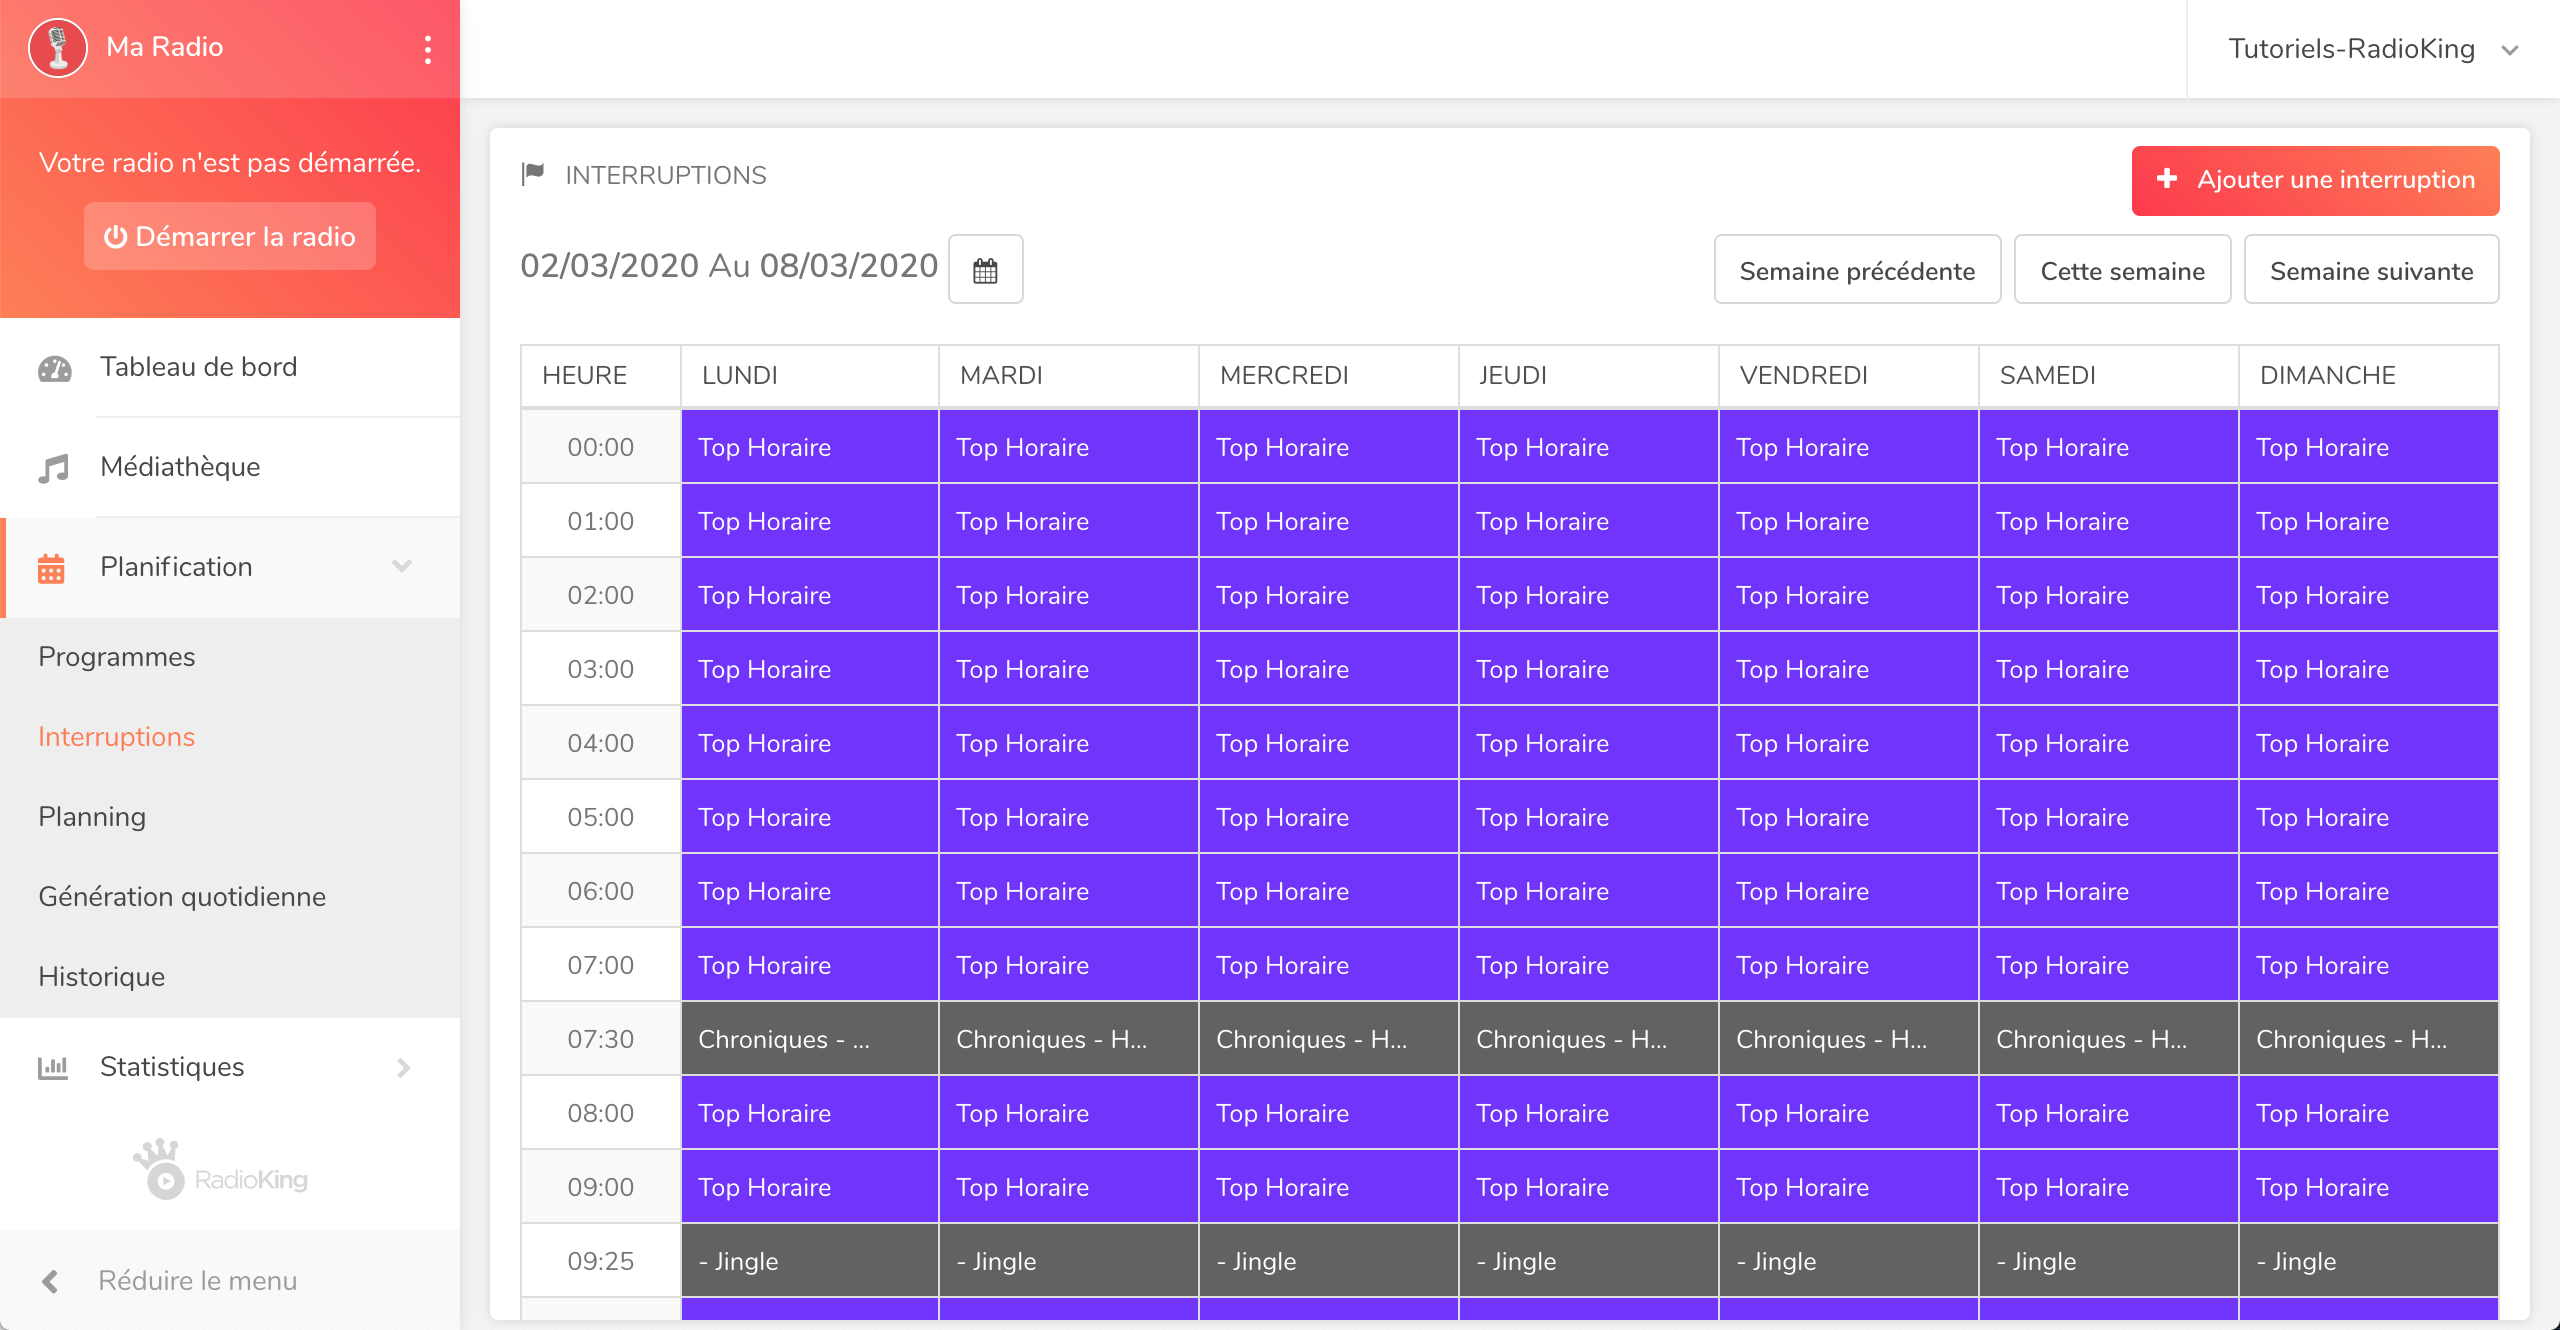Select Dimanche 06:00 Top Horaire slot
This screenshot has width=2560, height=1330.
click(2369, 891)
